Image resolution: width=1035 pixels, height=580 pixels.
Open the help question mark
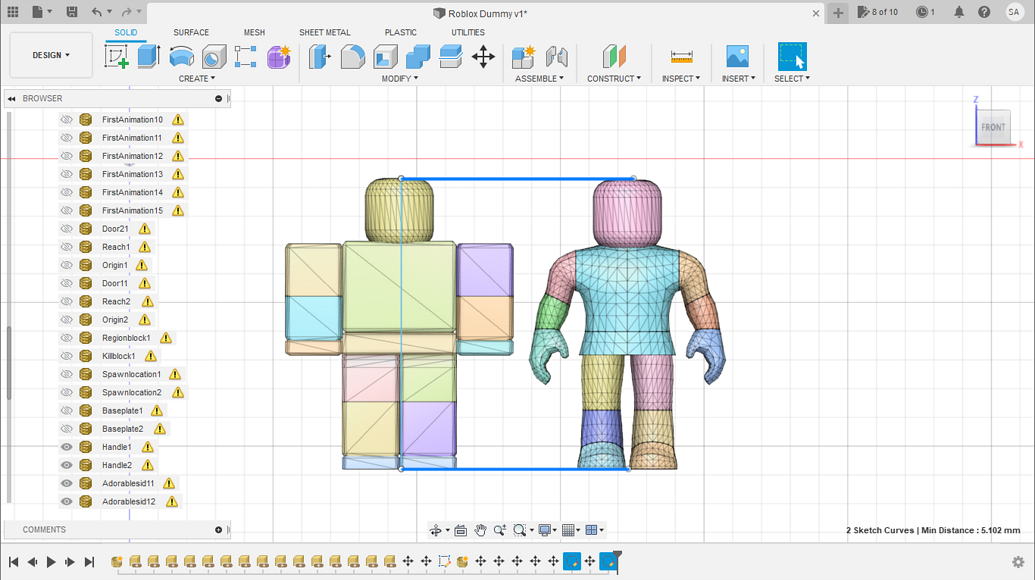pyautogui.click(x=984, y=12)
